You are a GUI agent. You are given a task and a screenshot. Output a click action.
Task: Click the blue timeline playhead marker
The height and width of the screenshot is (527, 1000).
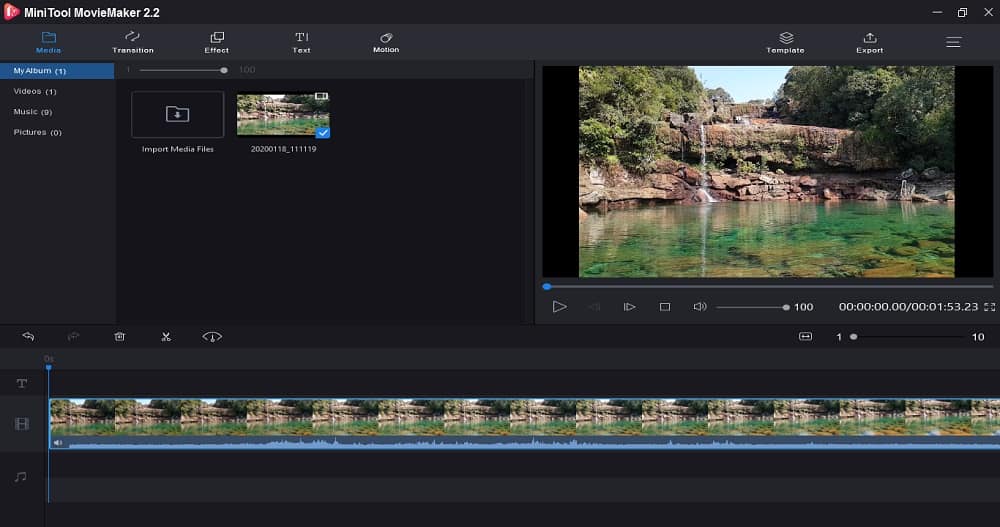[48, 366]
